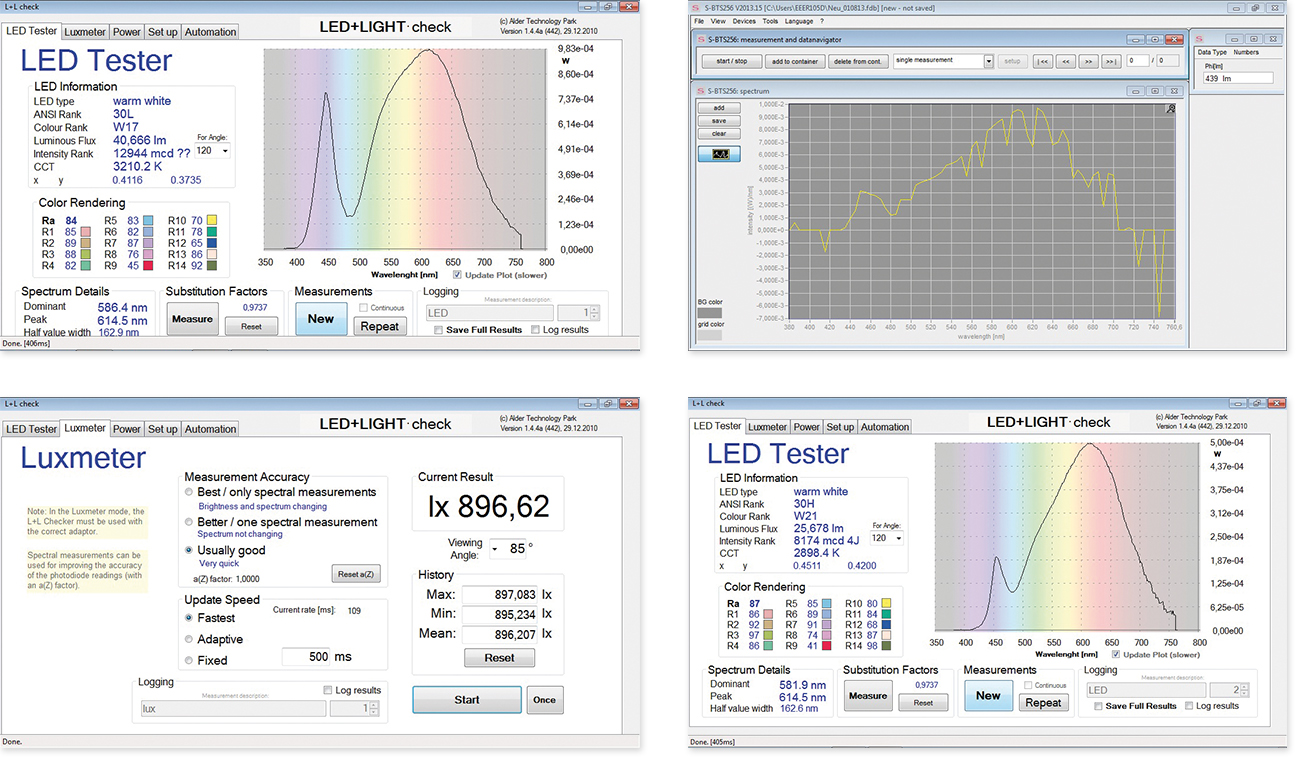Jump to first measurement with |<< button
Screen dimensions: 1302x760
pyautogui.click(x=1043, y=61)
